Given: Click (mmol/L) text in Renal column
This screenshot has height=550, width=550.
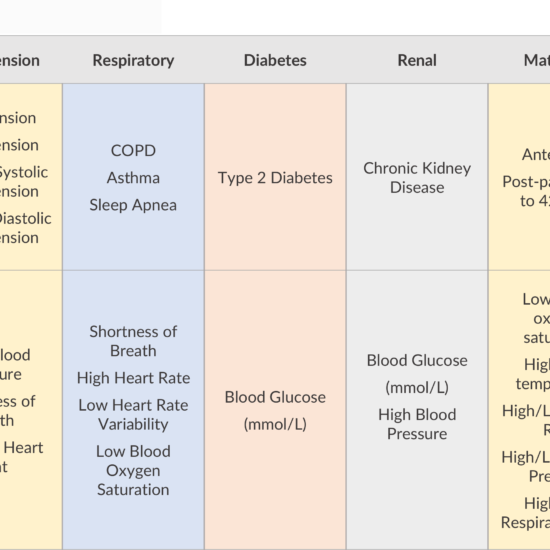Looking at the screenshot, I should point(417,388).
